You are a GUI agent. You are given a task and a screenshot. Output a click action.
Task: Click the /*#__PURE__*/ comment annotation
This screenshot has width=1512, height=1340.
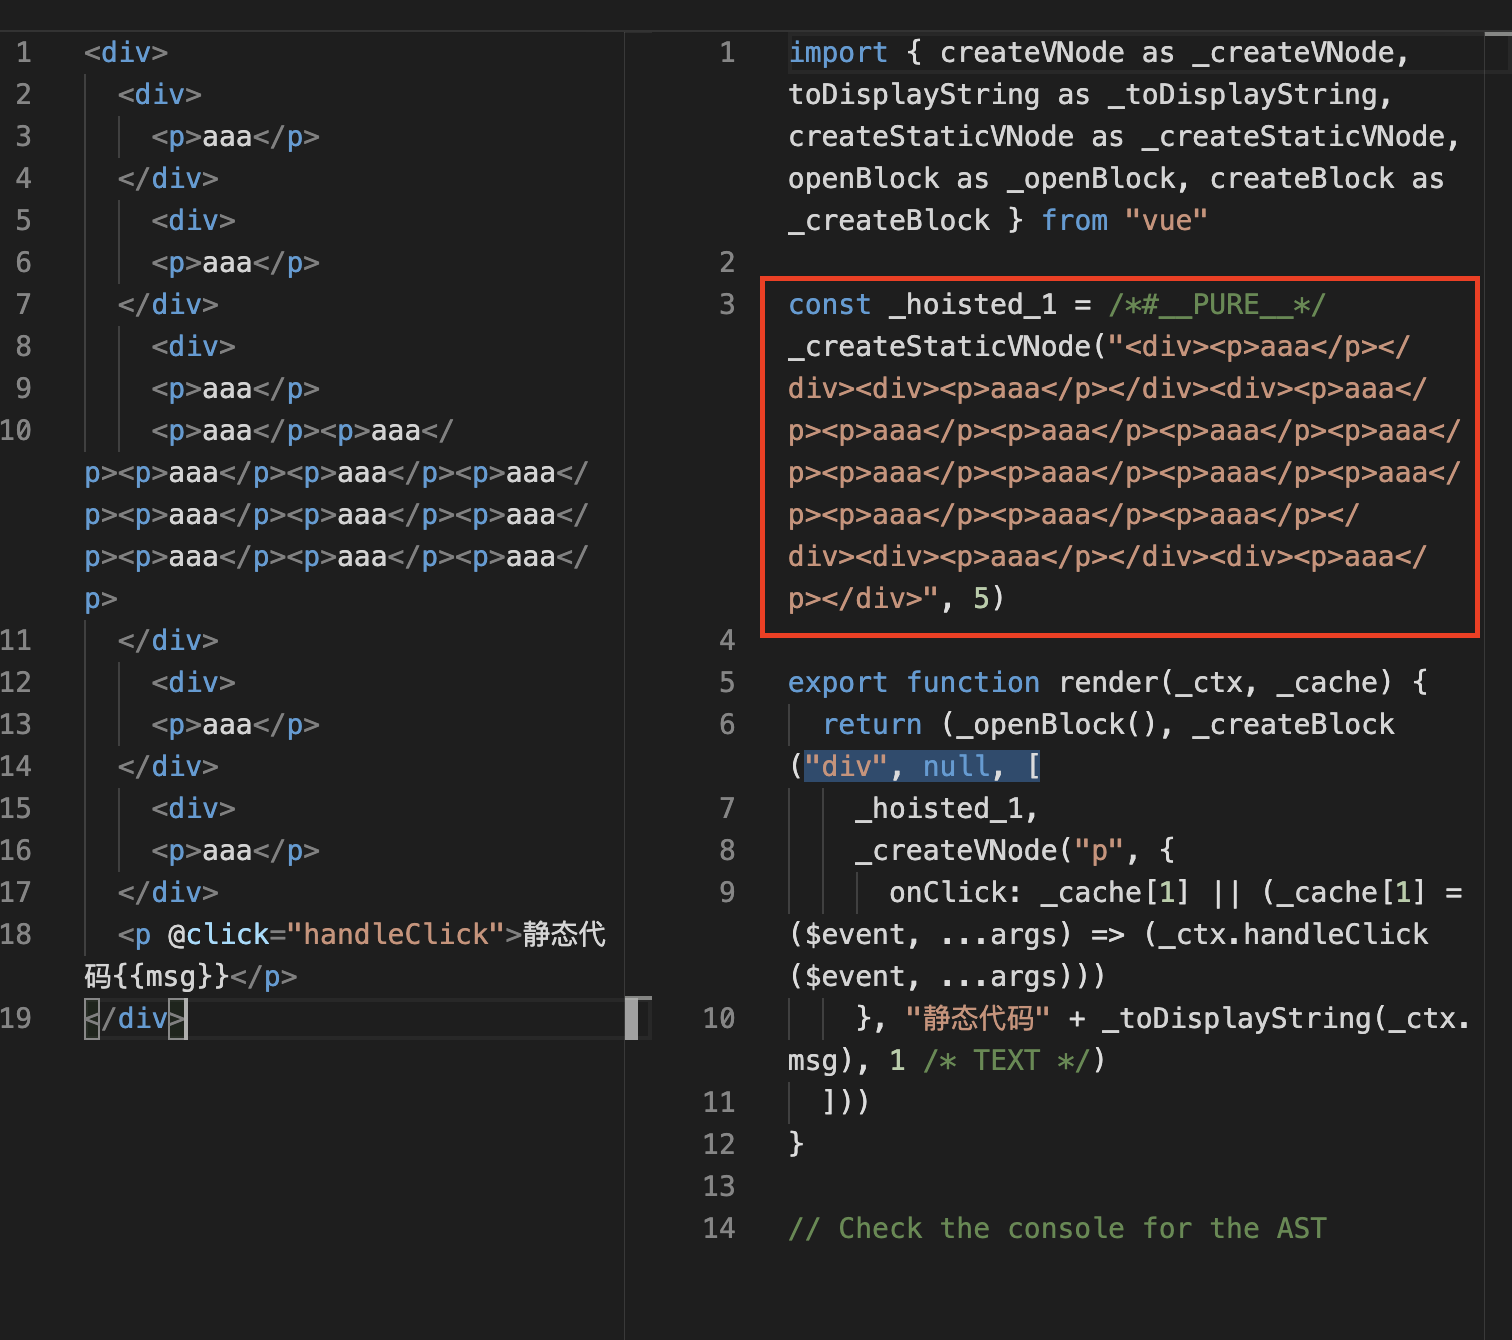click(1217, 304)
